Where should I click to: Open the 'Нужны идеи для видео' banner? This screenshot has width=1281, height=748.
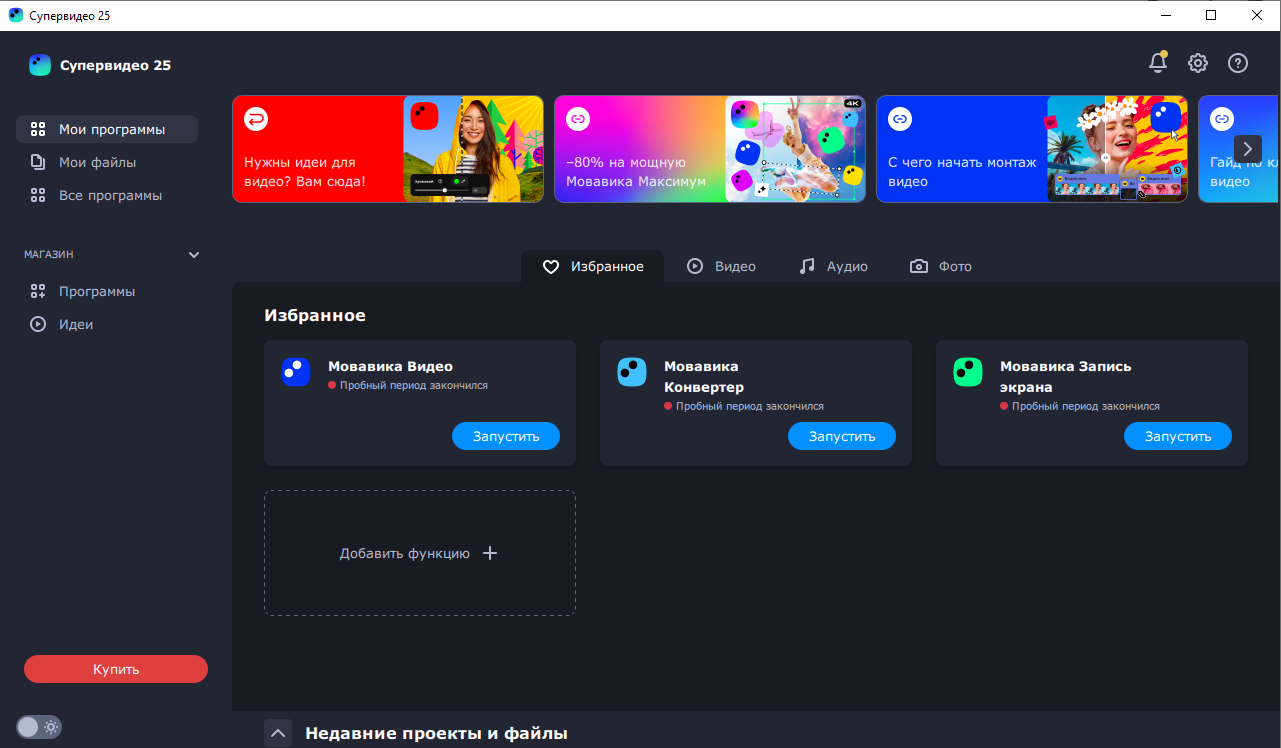pos(388,149)
